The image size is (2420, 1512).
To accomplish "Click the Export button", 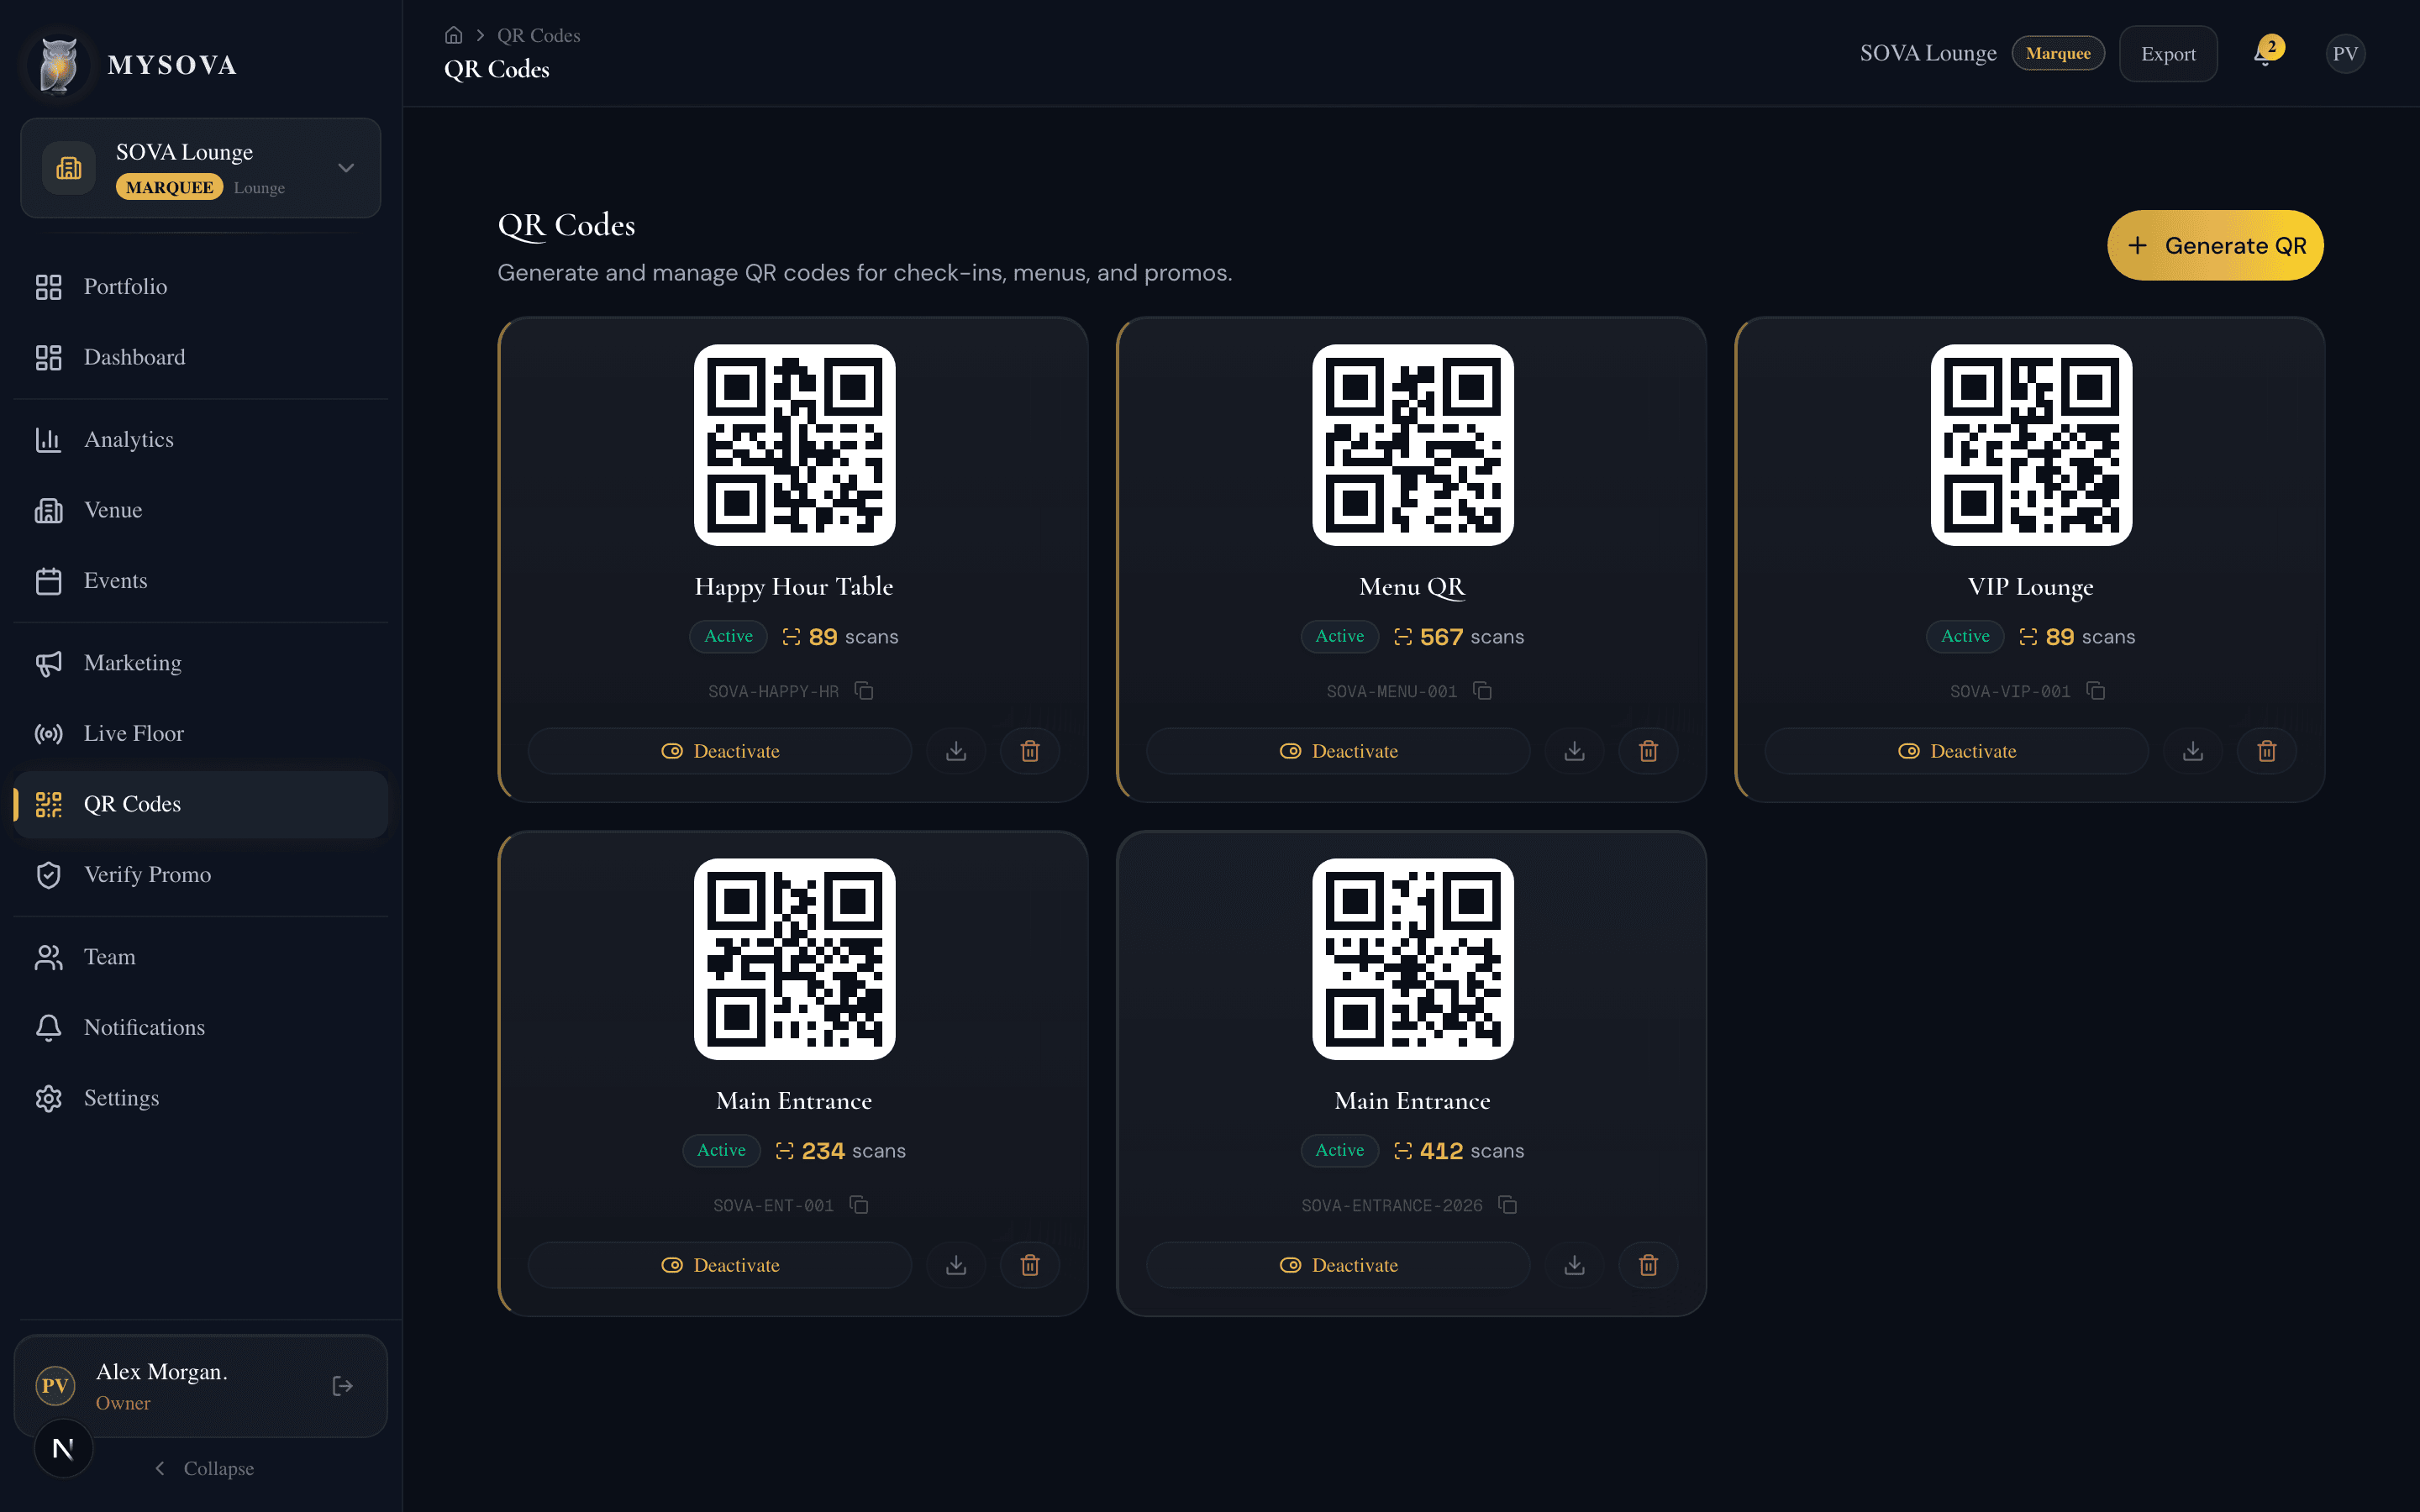I will (x=2168, y=53).
